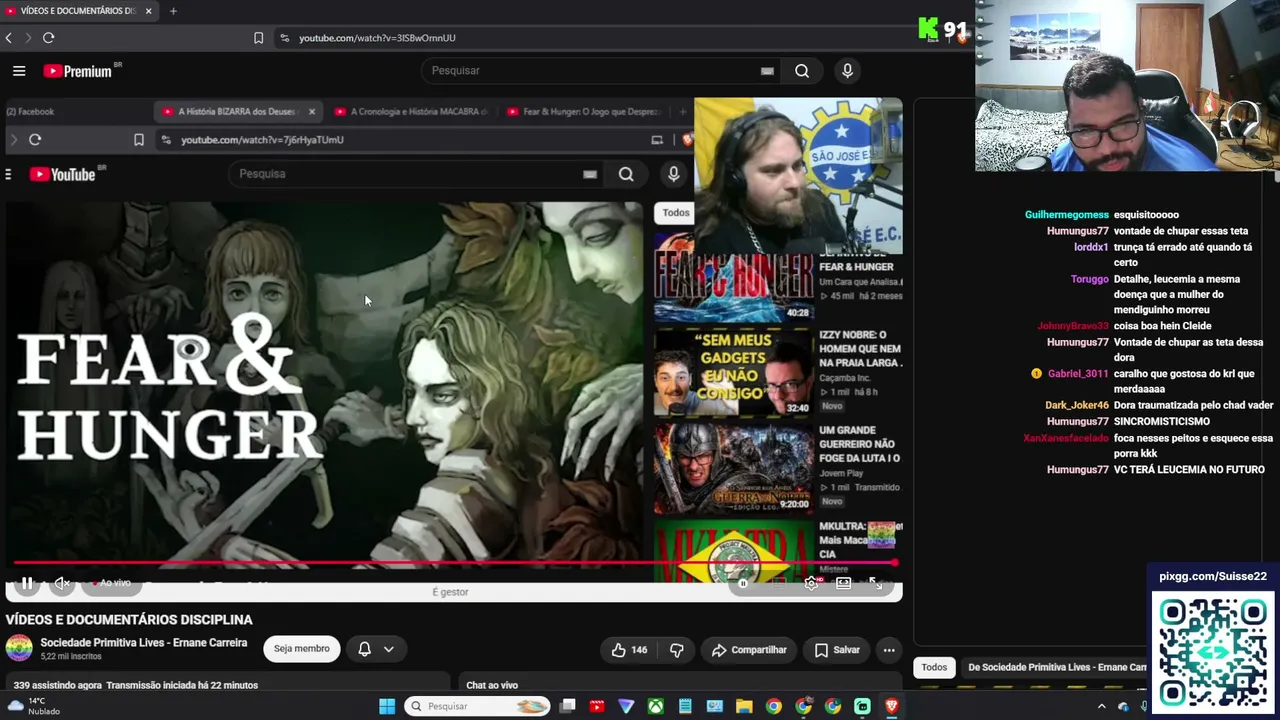Viewport: 1280px width, 720px height.
Task: Unmute the video with the speaker icon
Action: click(62, 583)
